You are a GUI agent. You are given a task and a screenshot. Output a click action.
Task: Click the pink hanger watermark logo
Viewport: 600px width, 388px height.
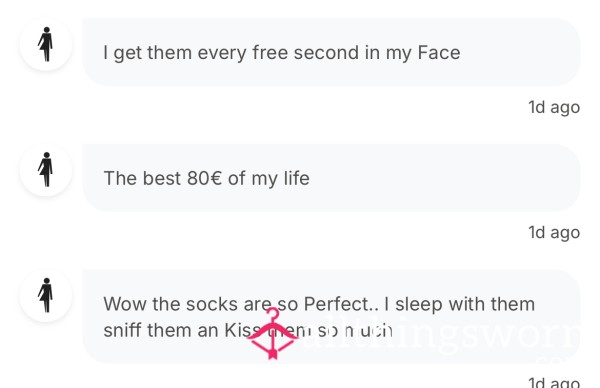[x=272, y=333]
